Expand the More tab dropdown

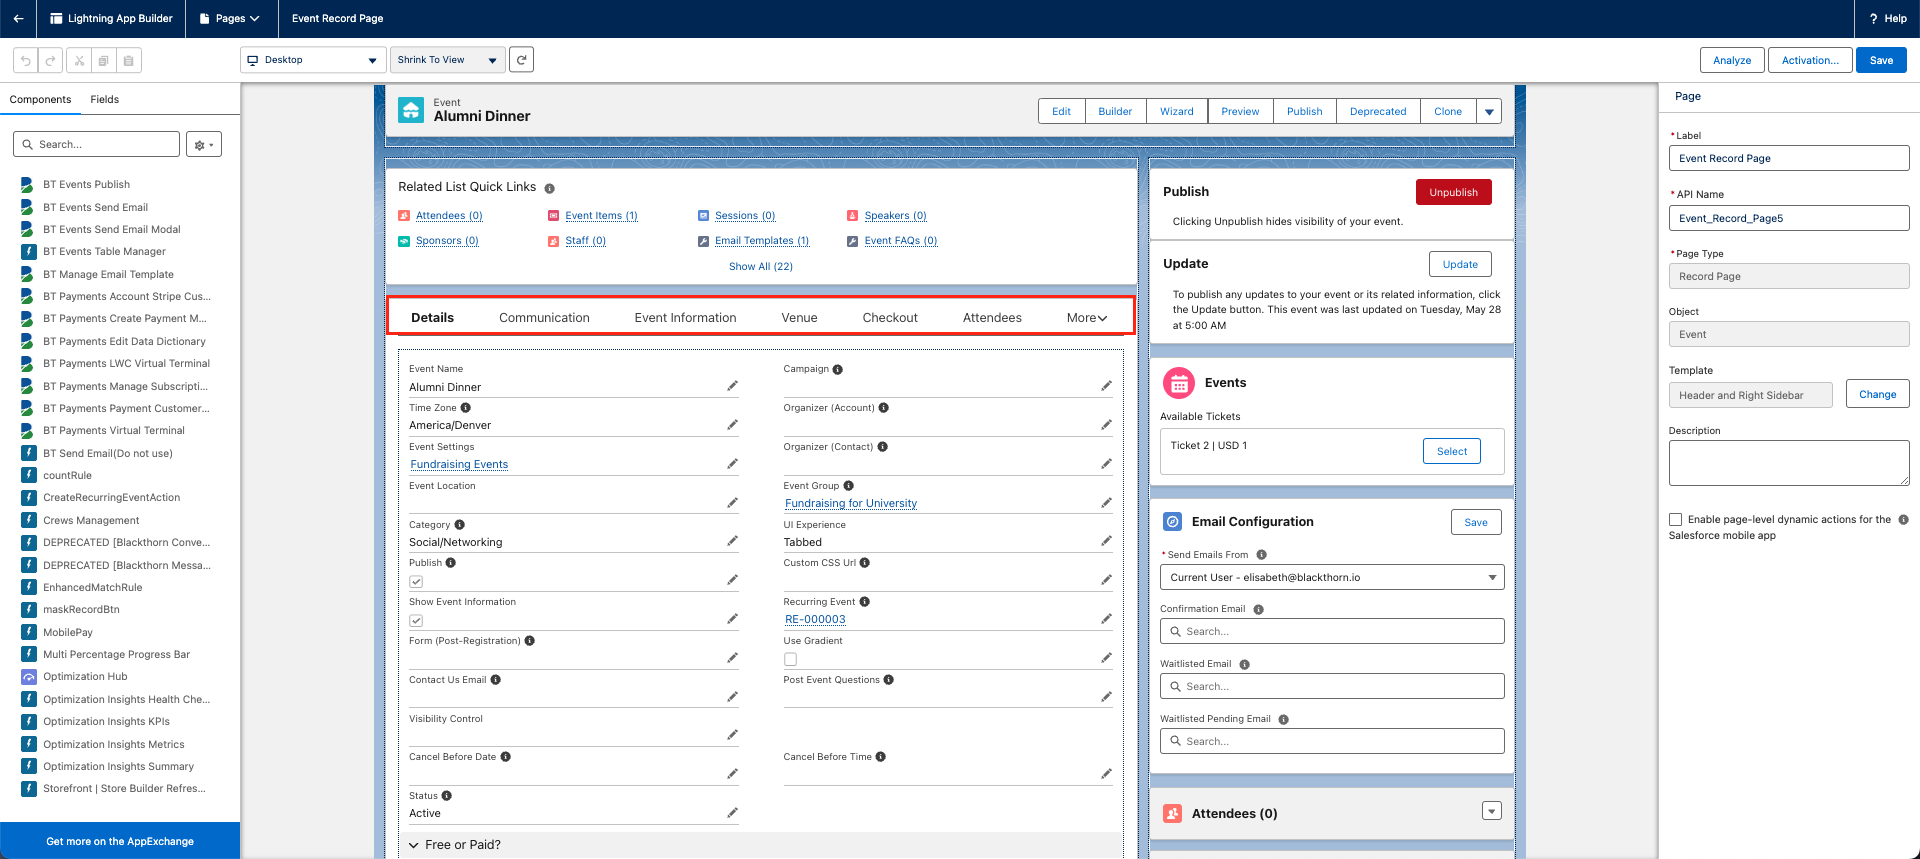click(x=1087, y=318)
